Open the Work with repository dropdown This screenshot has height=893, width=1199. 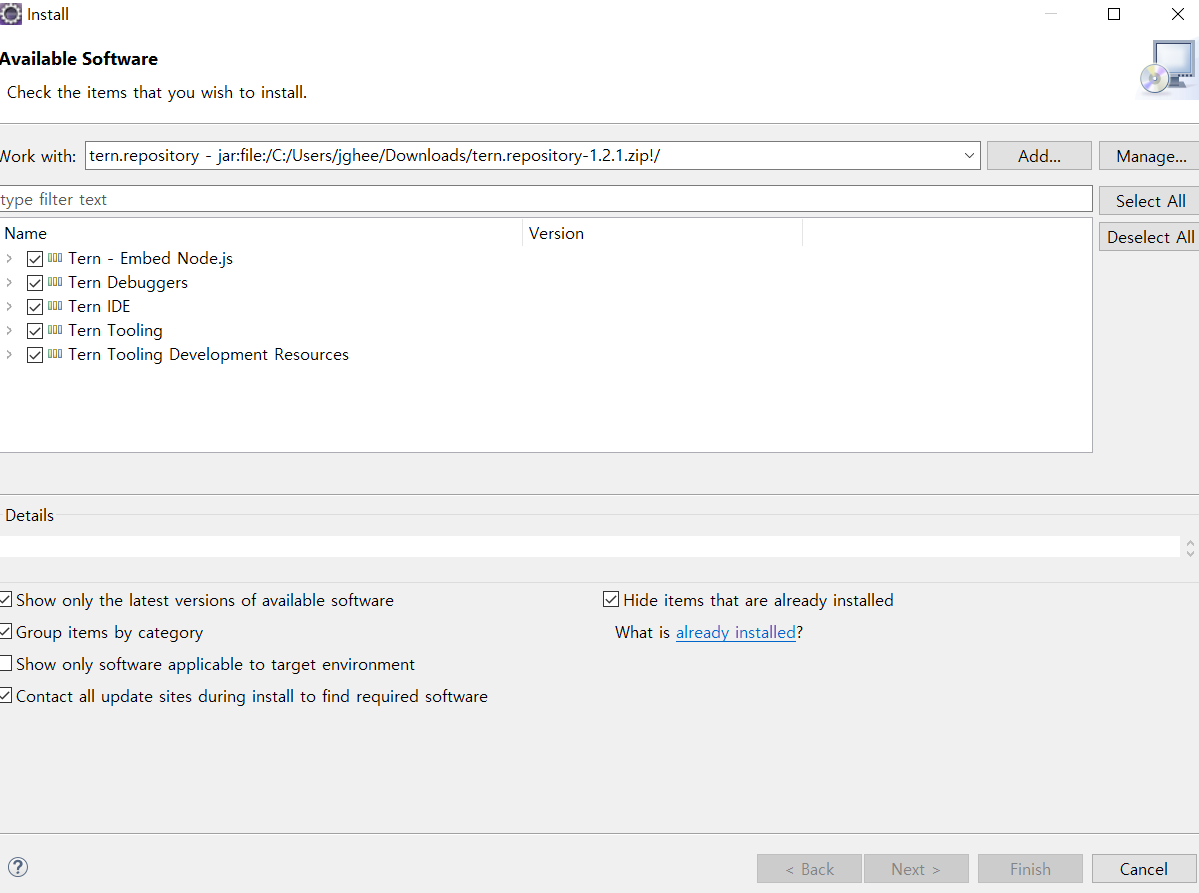[969, 156]
